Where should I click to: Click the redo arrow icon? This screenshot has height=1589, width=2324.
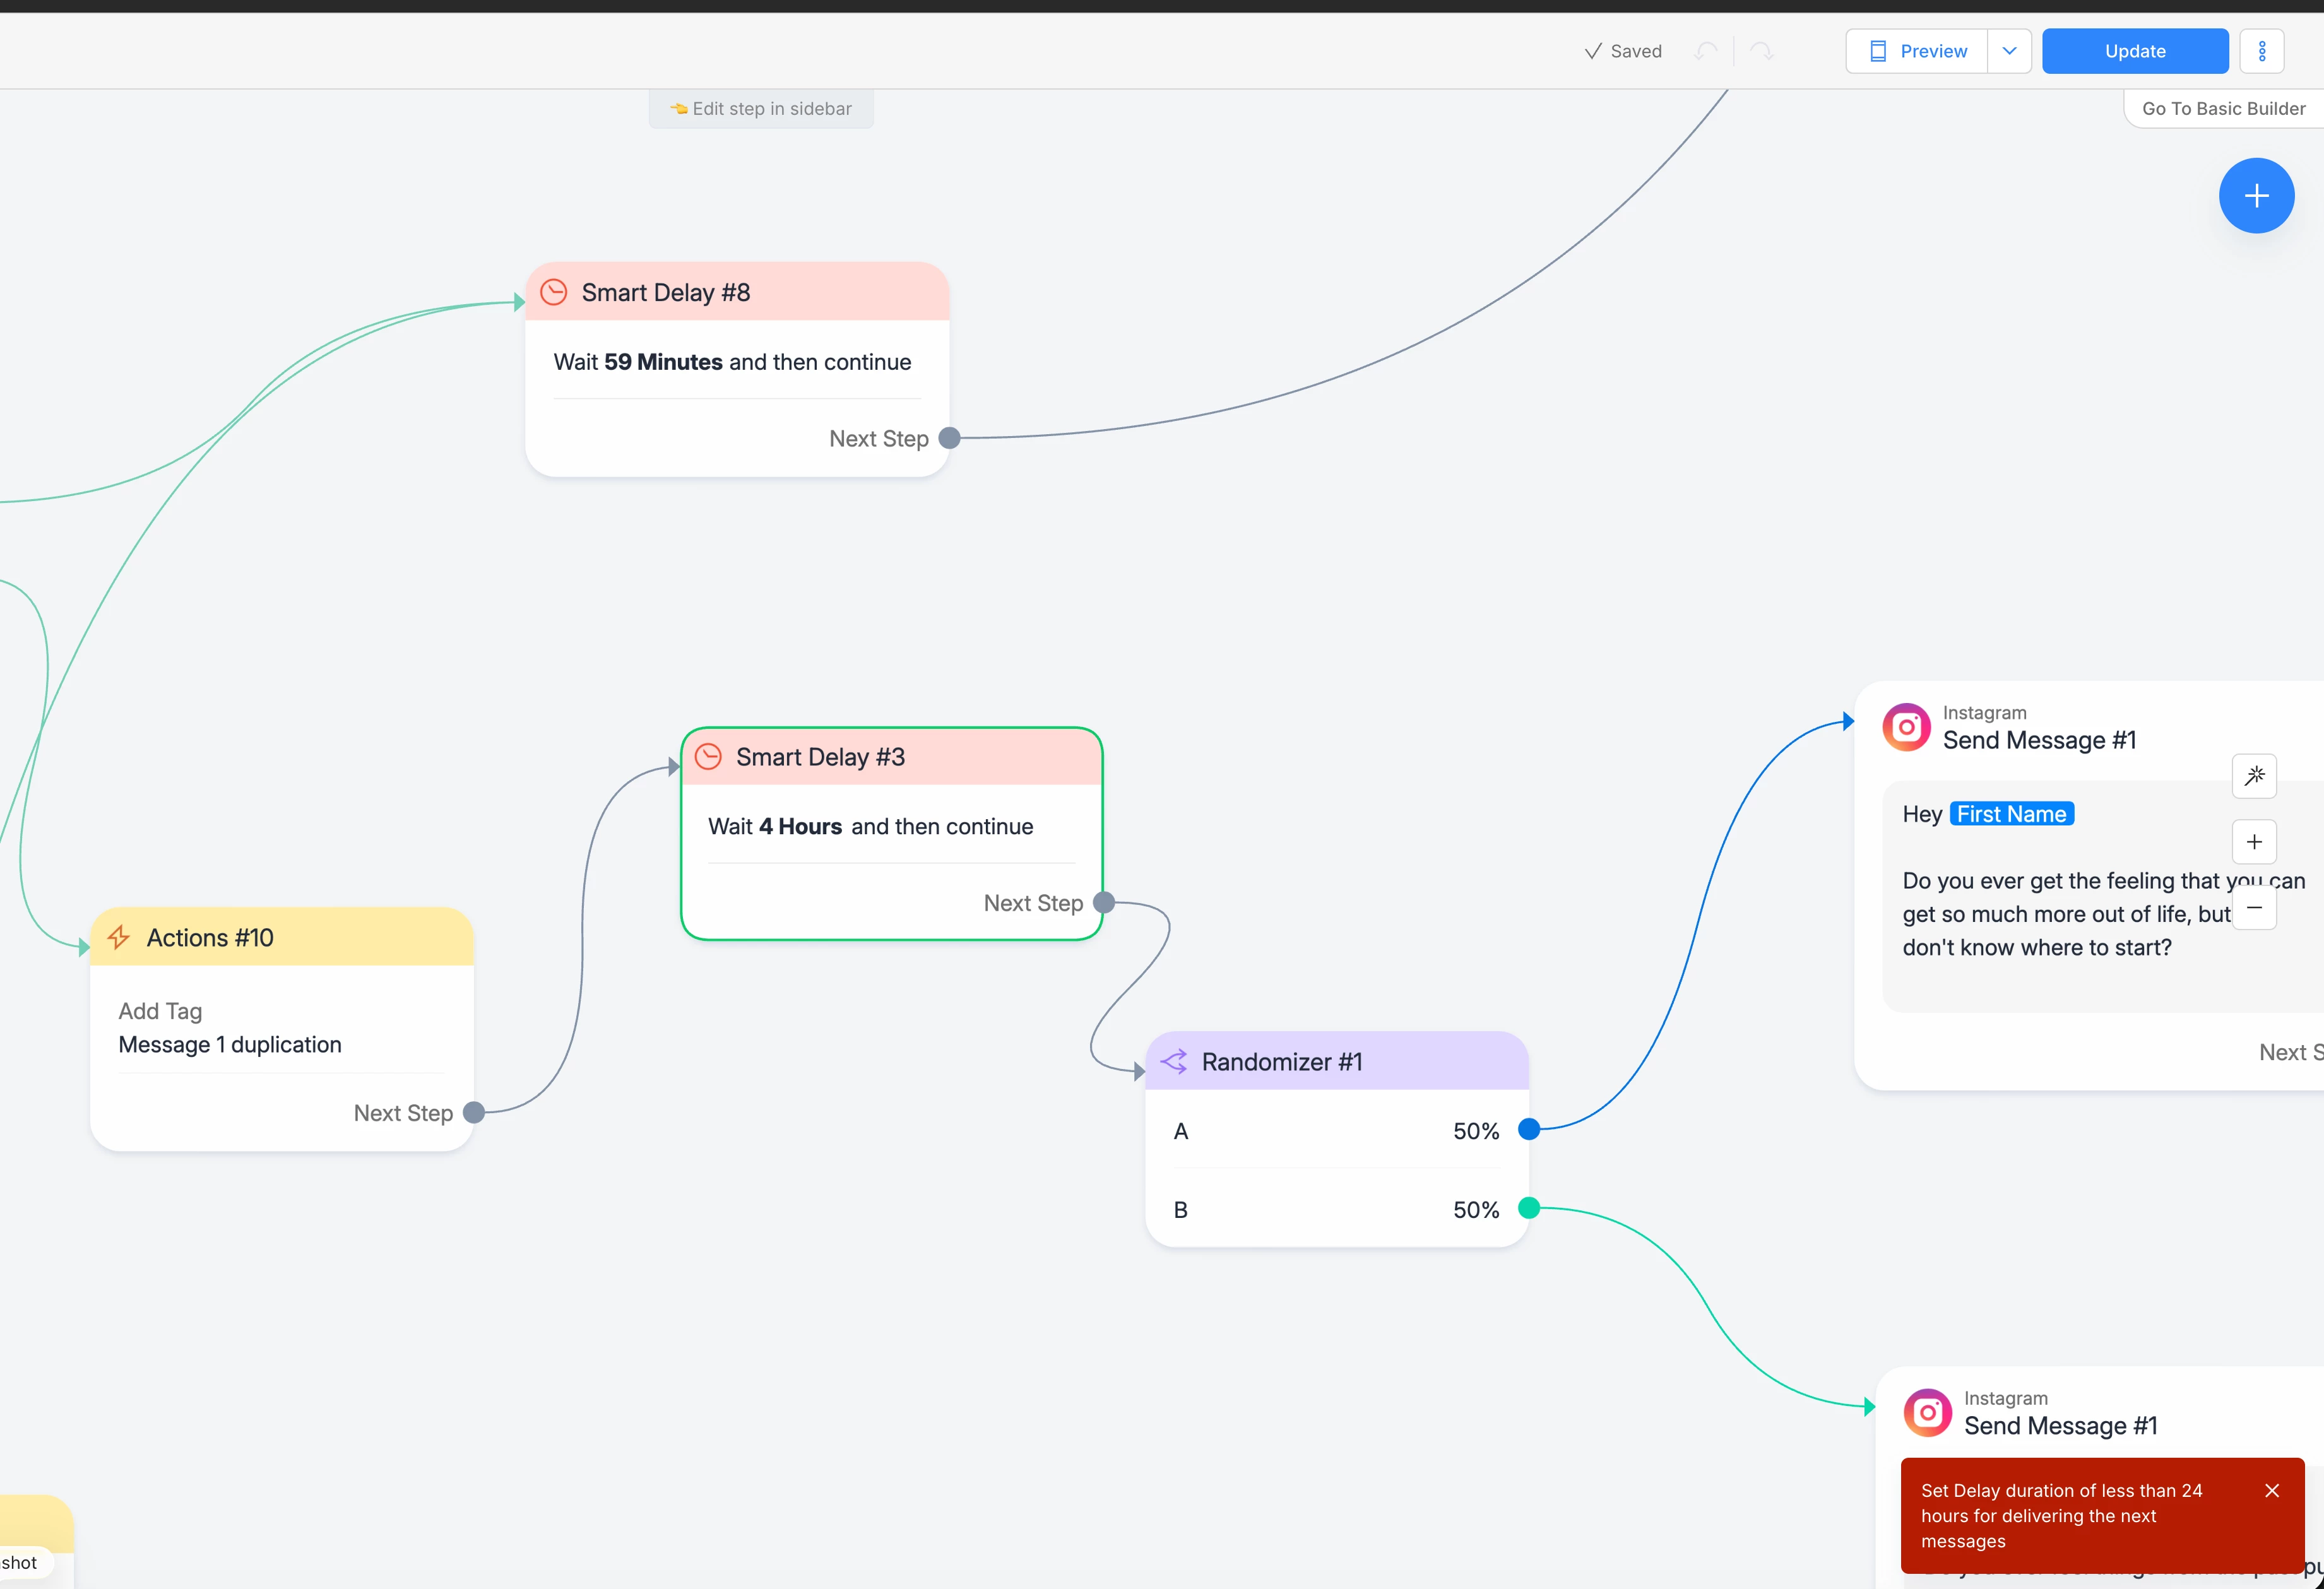[1762, 51]
